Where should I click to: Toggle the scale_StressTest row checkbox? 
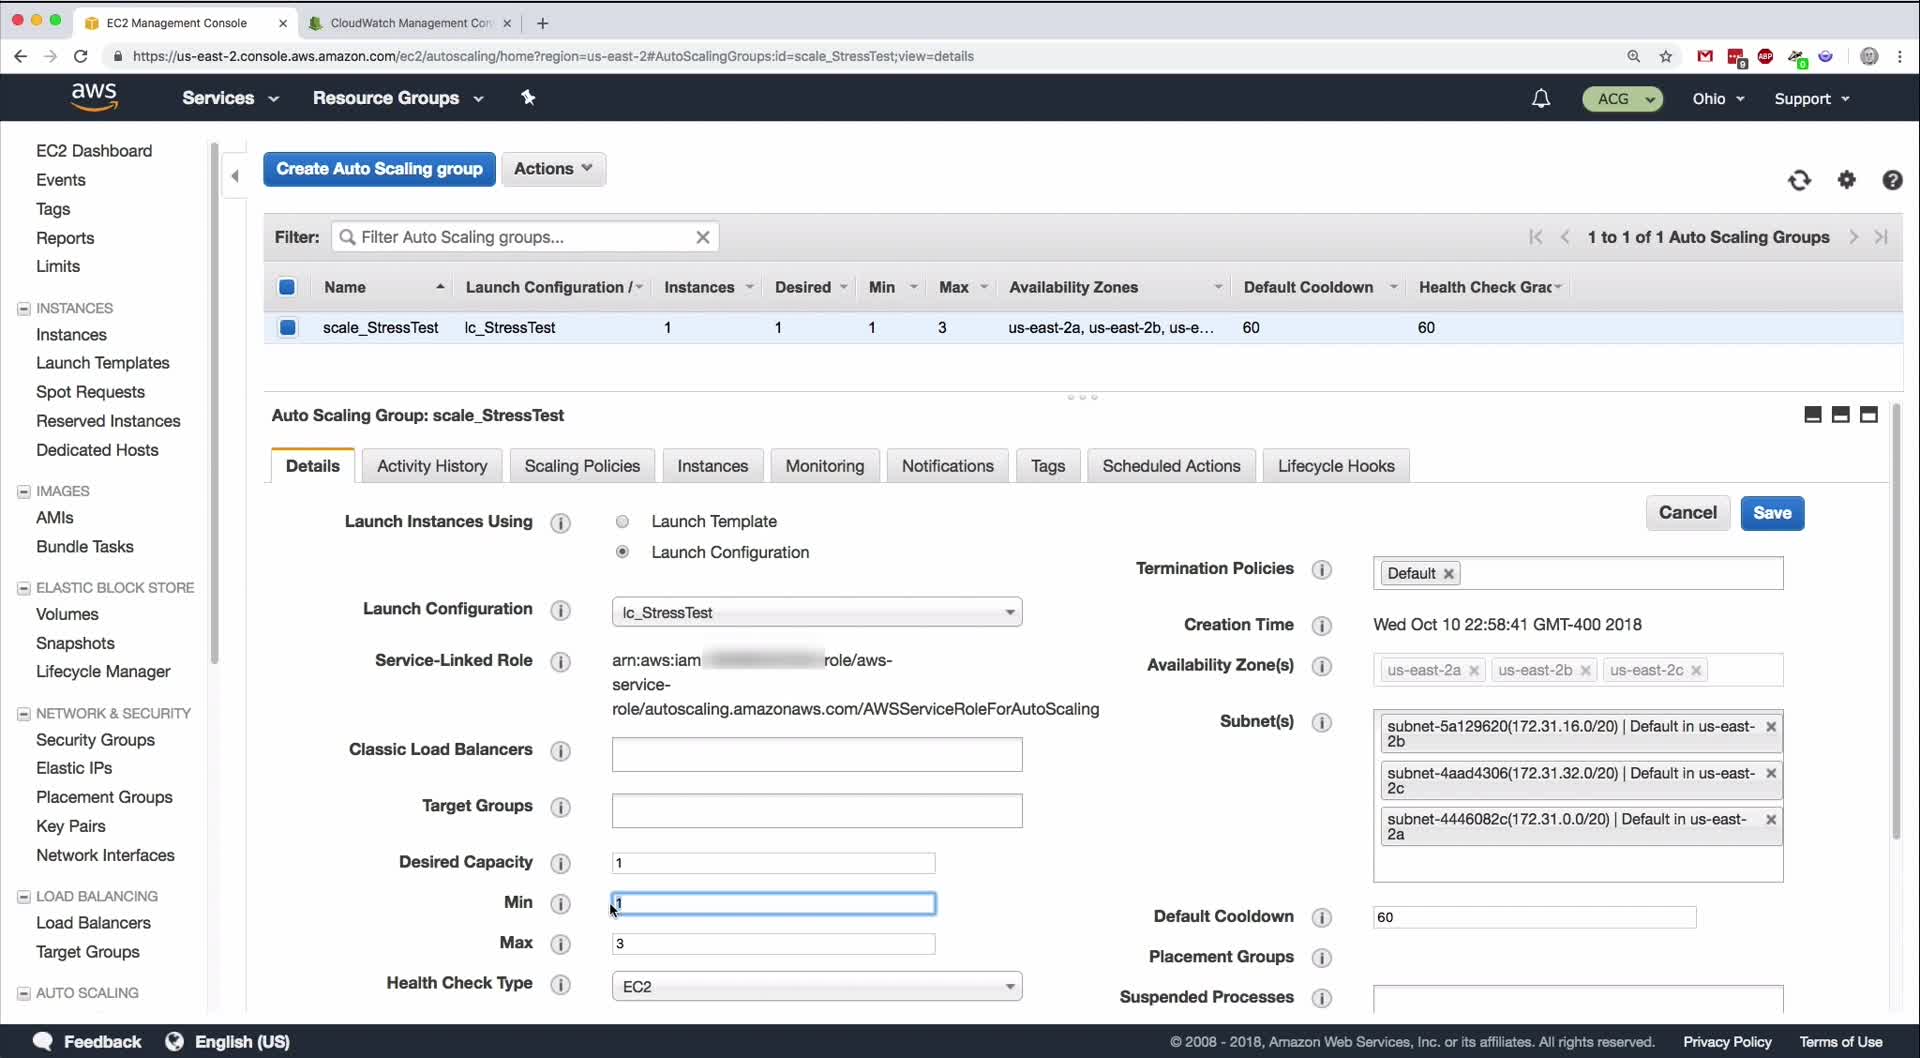pos(288,328)
